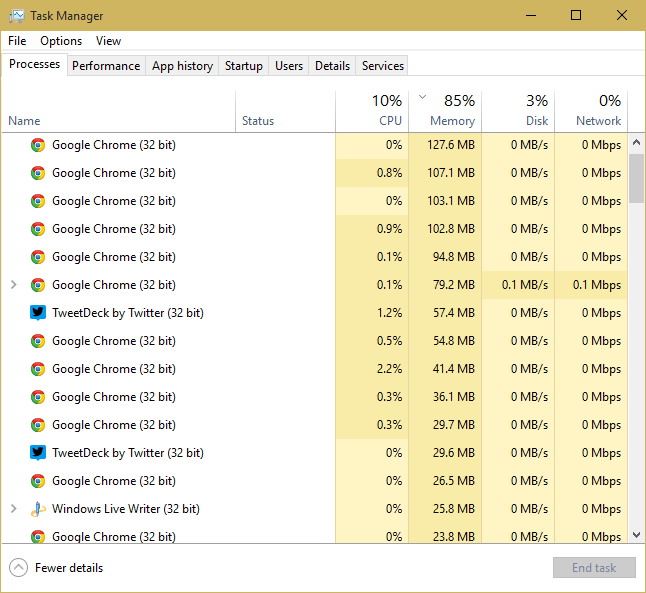Switch to the Details tab
This screenshot has width=646, height=593.
click(332, 66)
